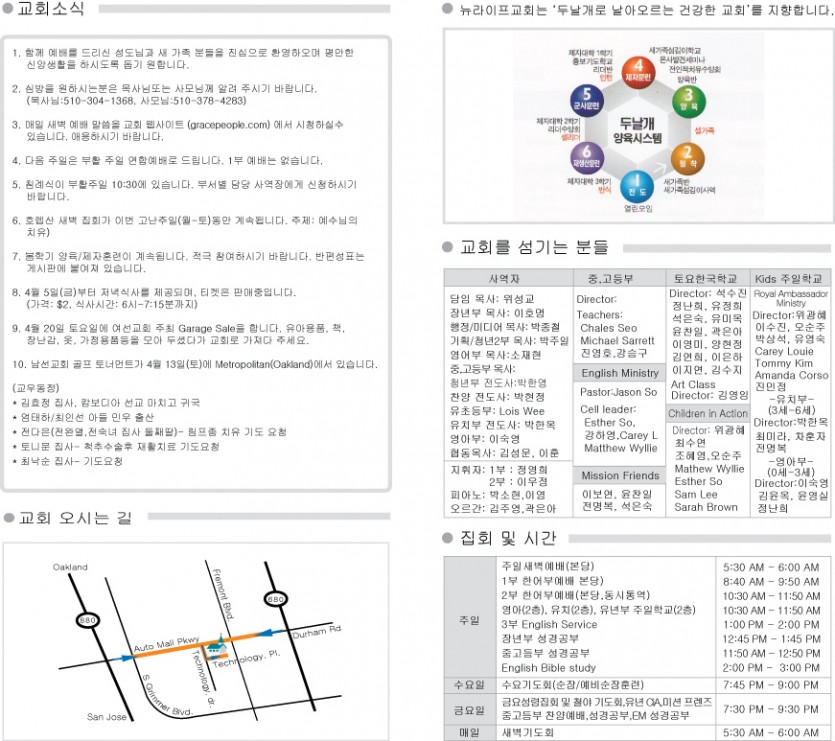Click the Technology. Pl. street label
The height and width of the screenshot is (741, 835).
(x=246, y=659)
